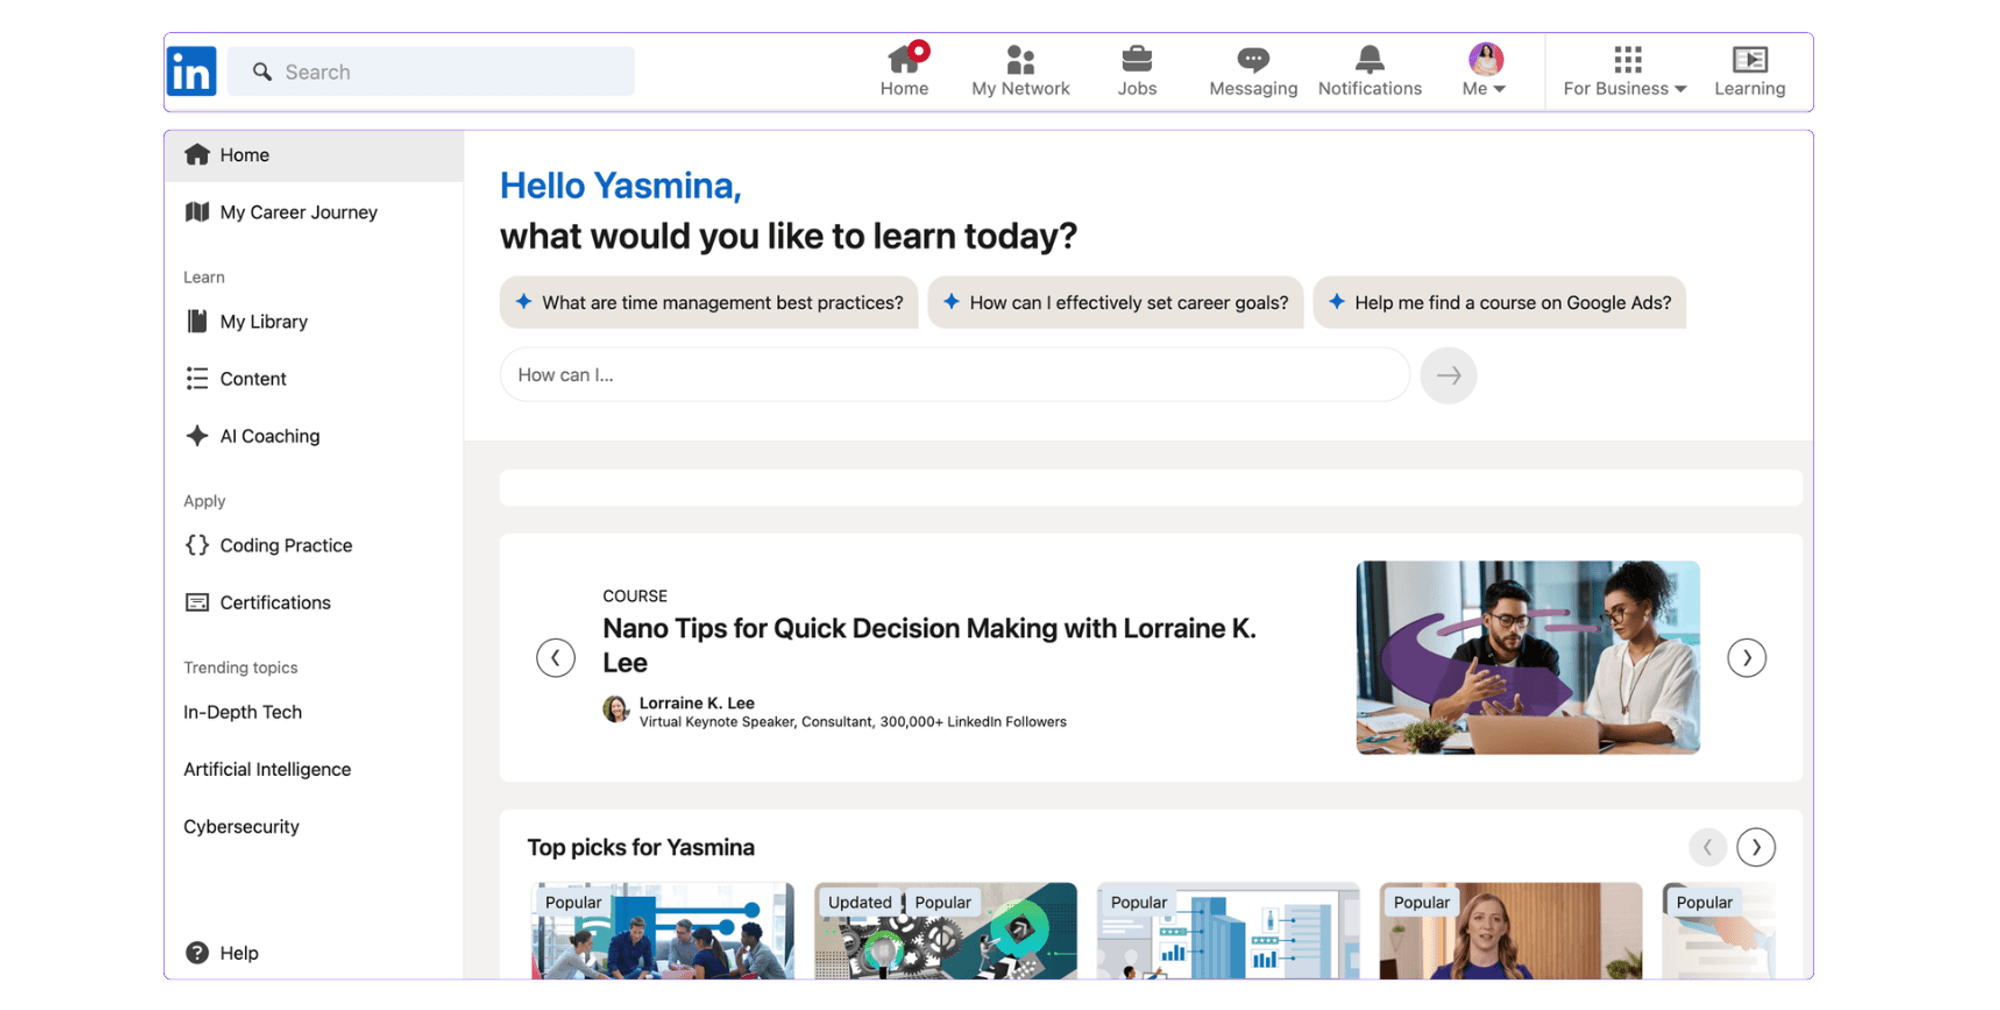Open In-Depth Tech trending topic
This screenshot has width=2000, height=1010.
click(x=243, y=712)
